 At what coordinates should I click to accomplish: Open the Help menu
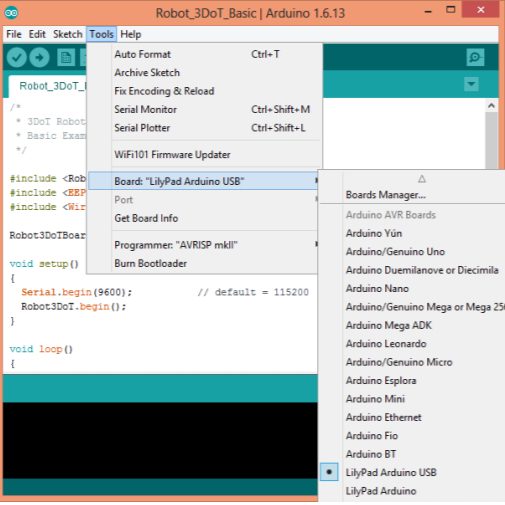tap(131, 34)
